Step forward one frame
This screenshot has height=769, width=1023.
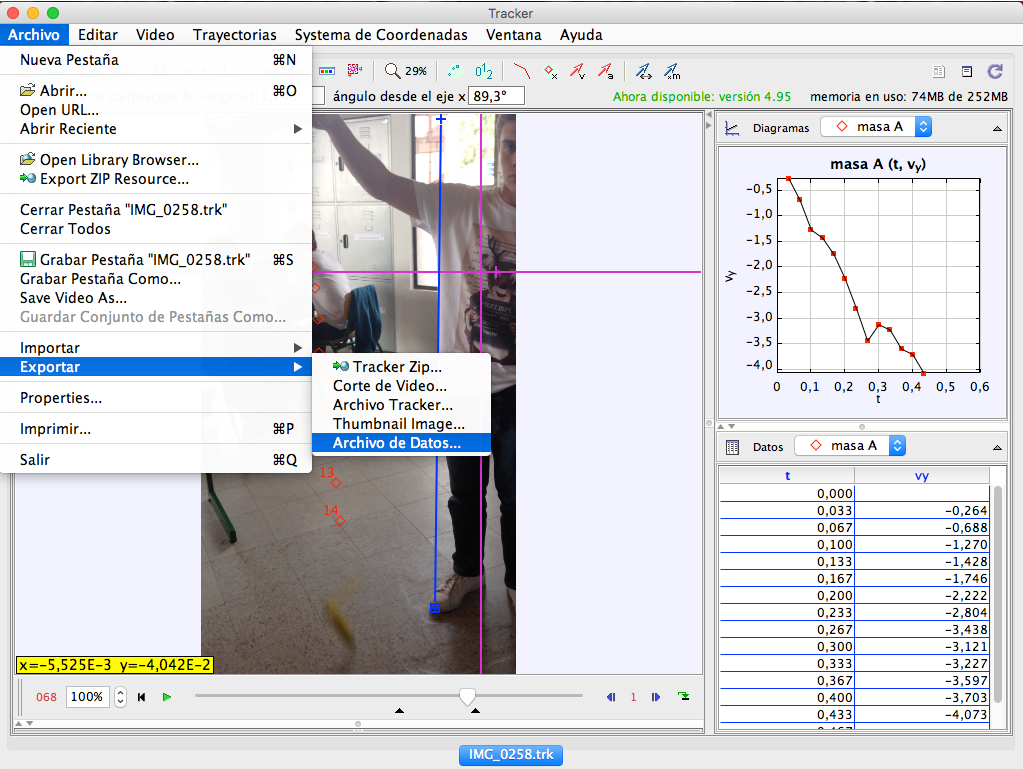click(656, 697)
